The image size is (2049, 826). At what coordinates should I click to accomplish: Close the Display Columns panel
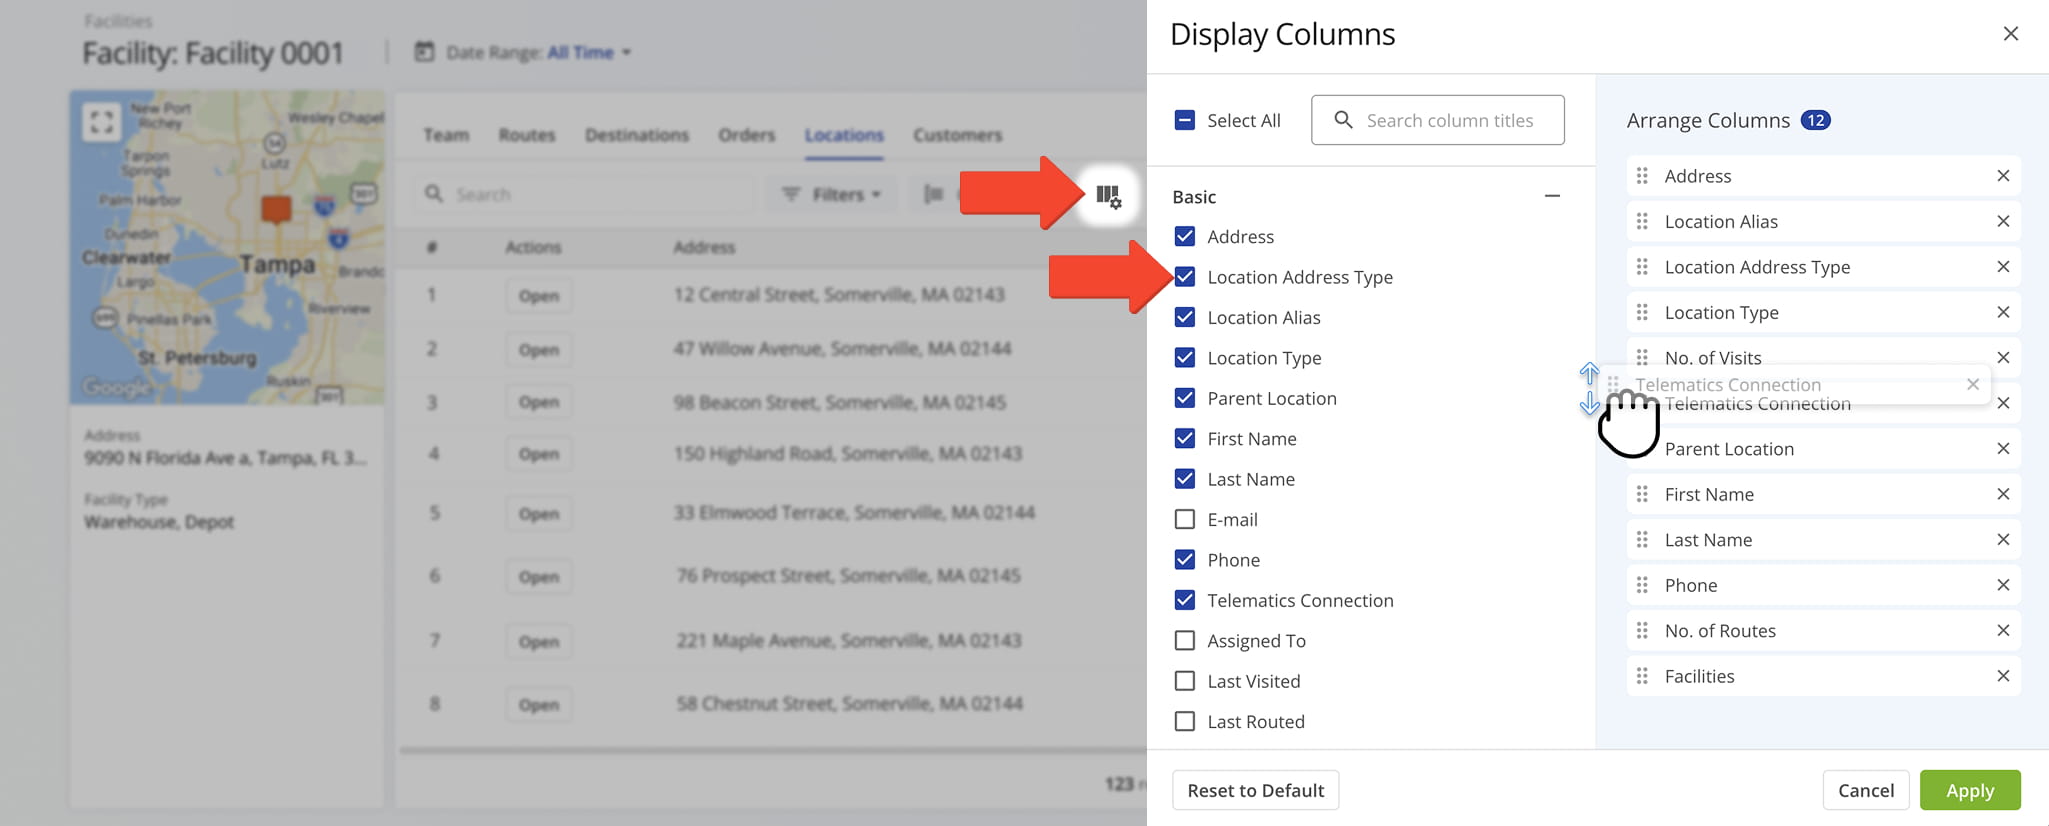(2010, 34)
